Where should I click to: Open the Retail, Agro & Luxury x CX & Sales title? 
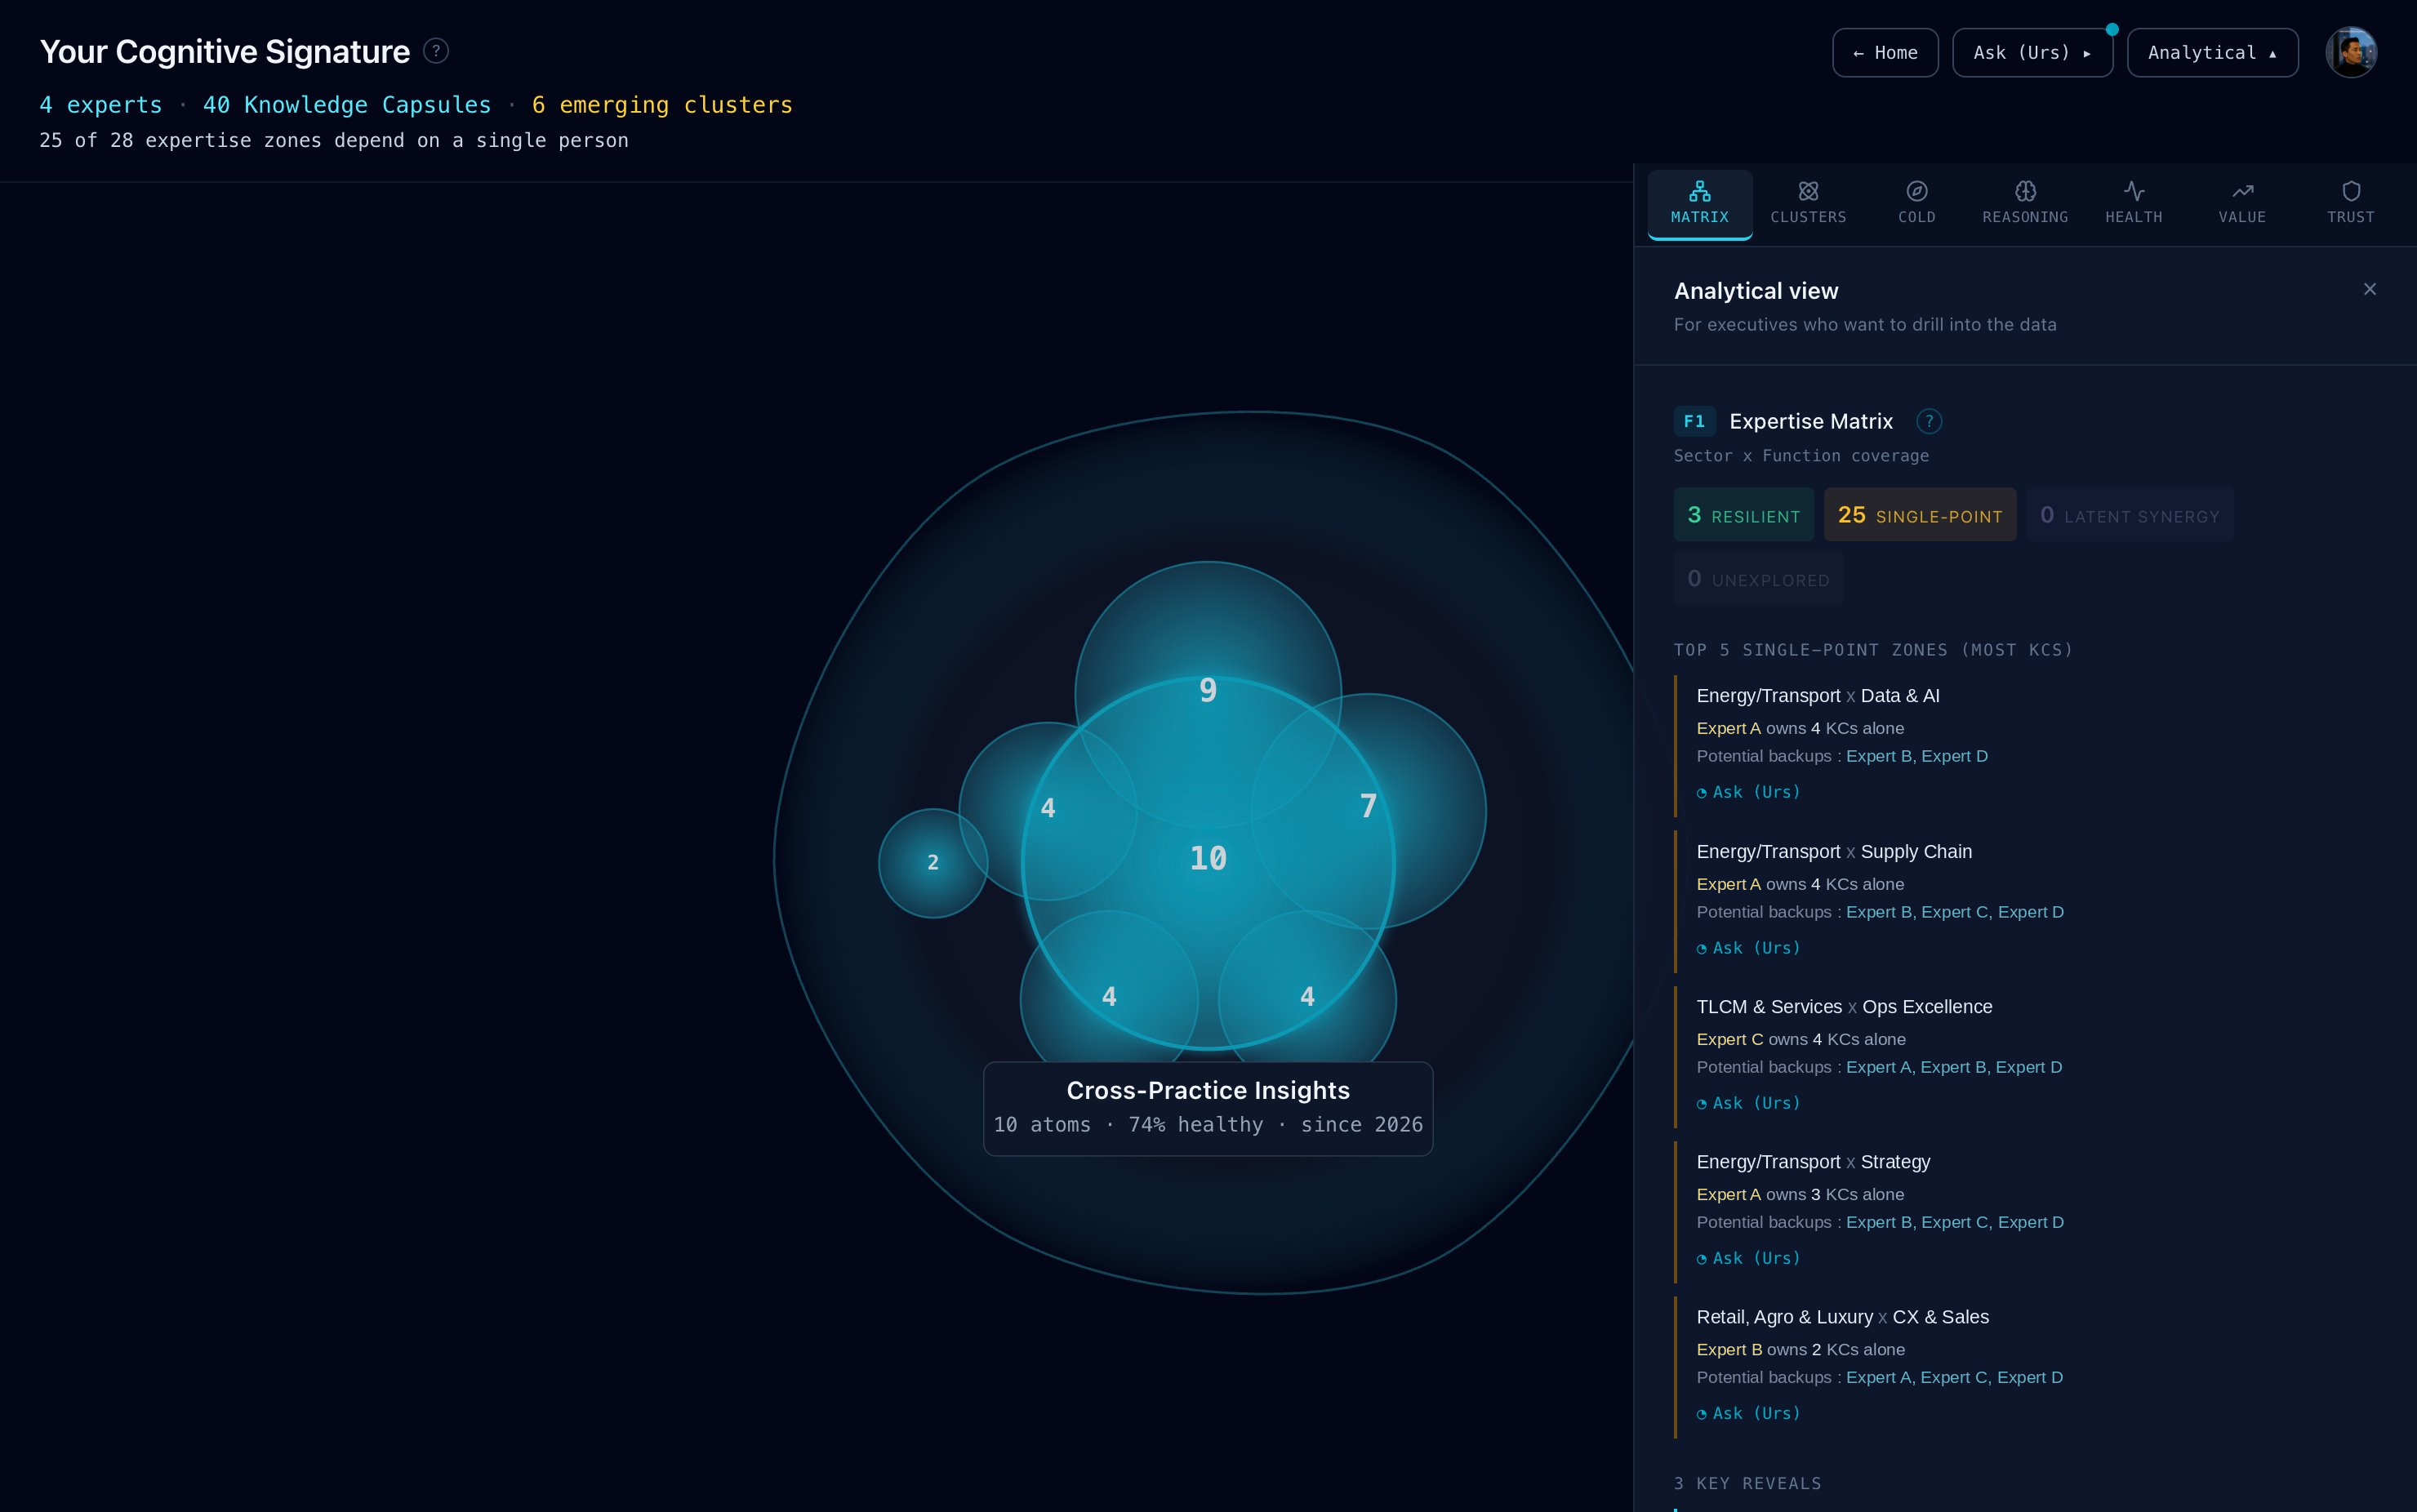point(1842,1317)
